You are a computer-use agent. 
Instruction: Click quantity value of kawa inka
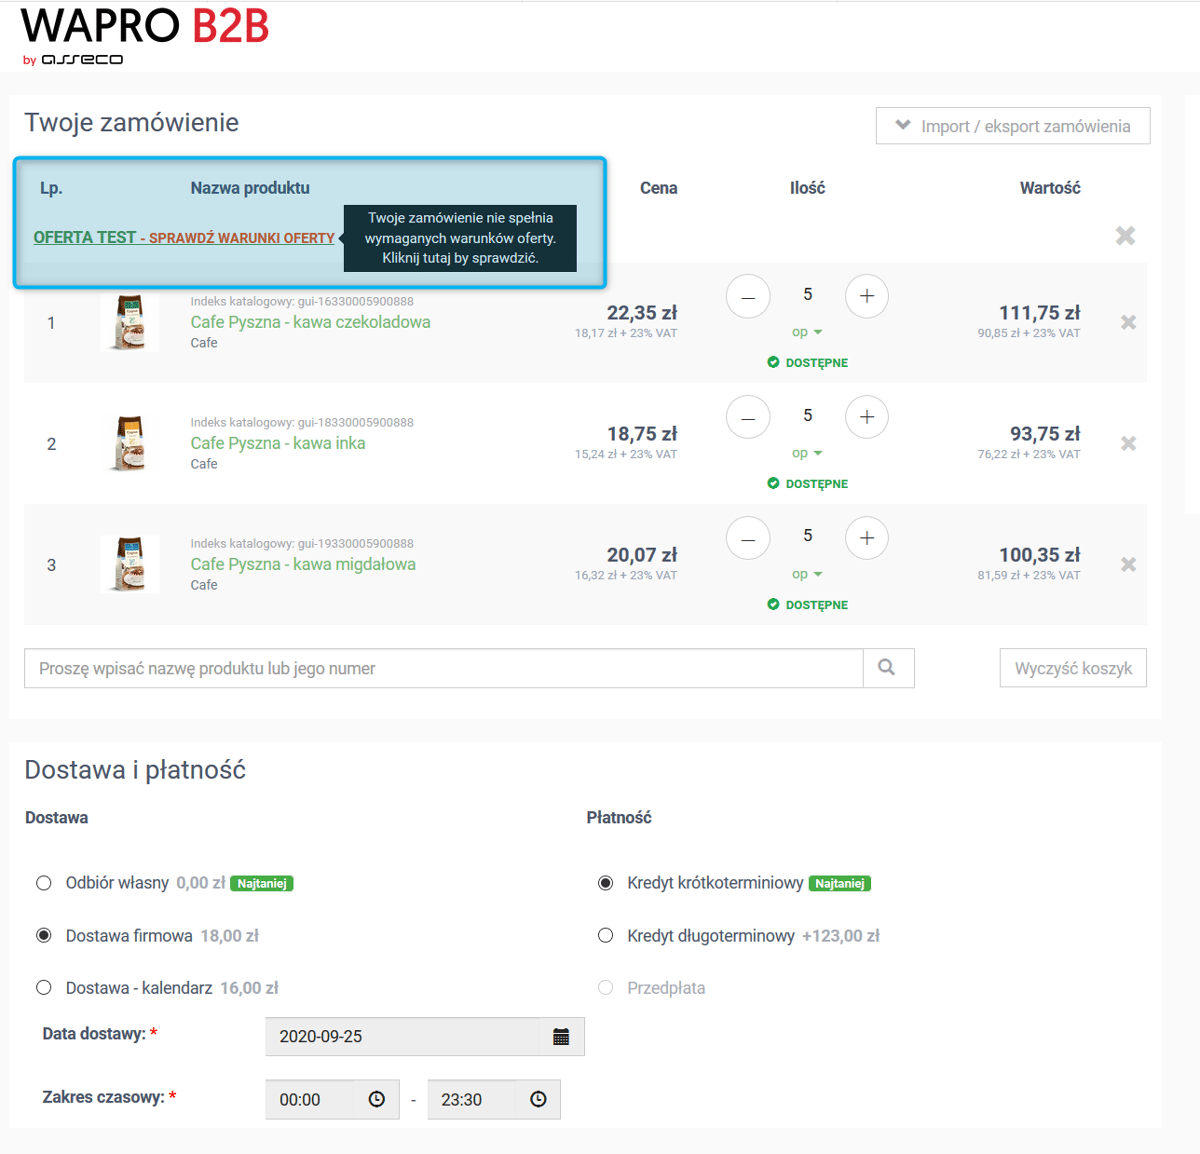(x=808, y=415)
